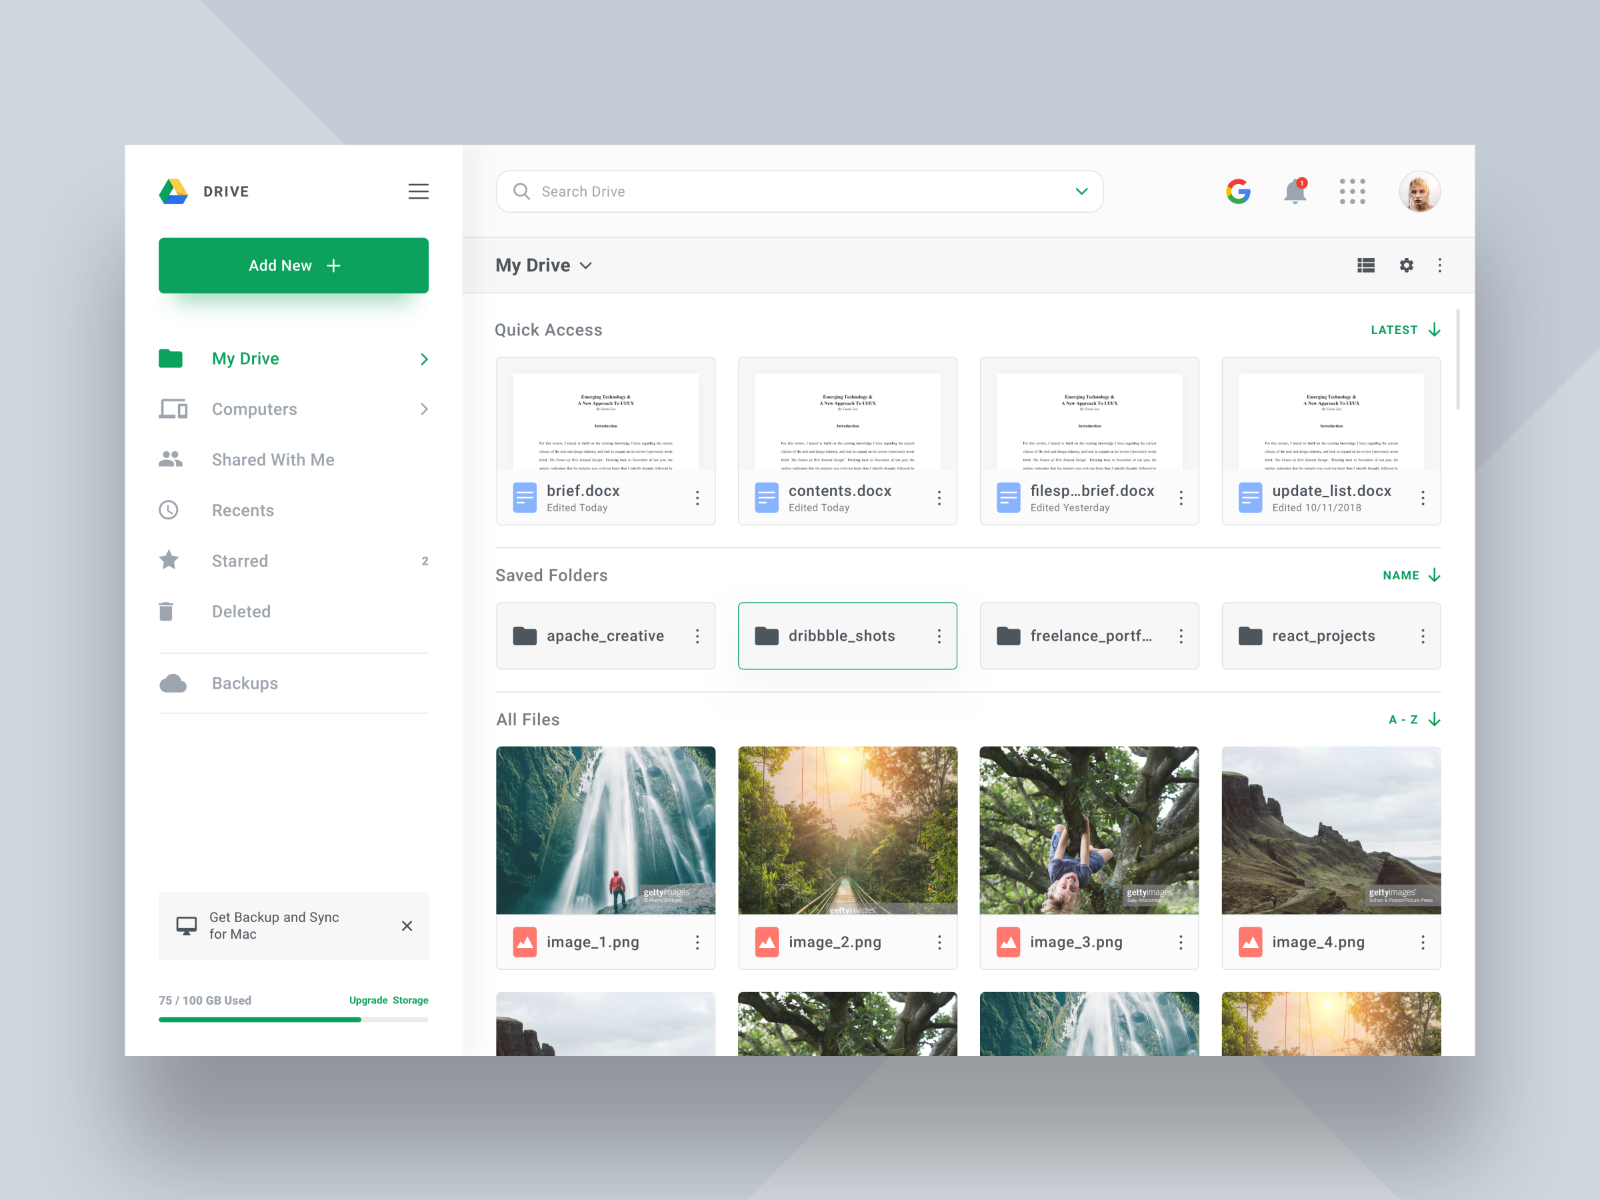Open the Google apps grid
This screenshot has width=1600, height=1200.
pyautogui.click(x=1352, y=191)
